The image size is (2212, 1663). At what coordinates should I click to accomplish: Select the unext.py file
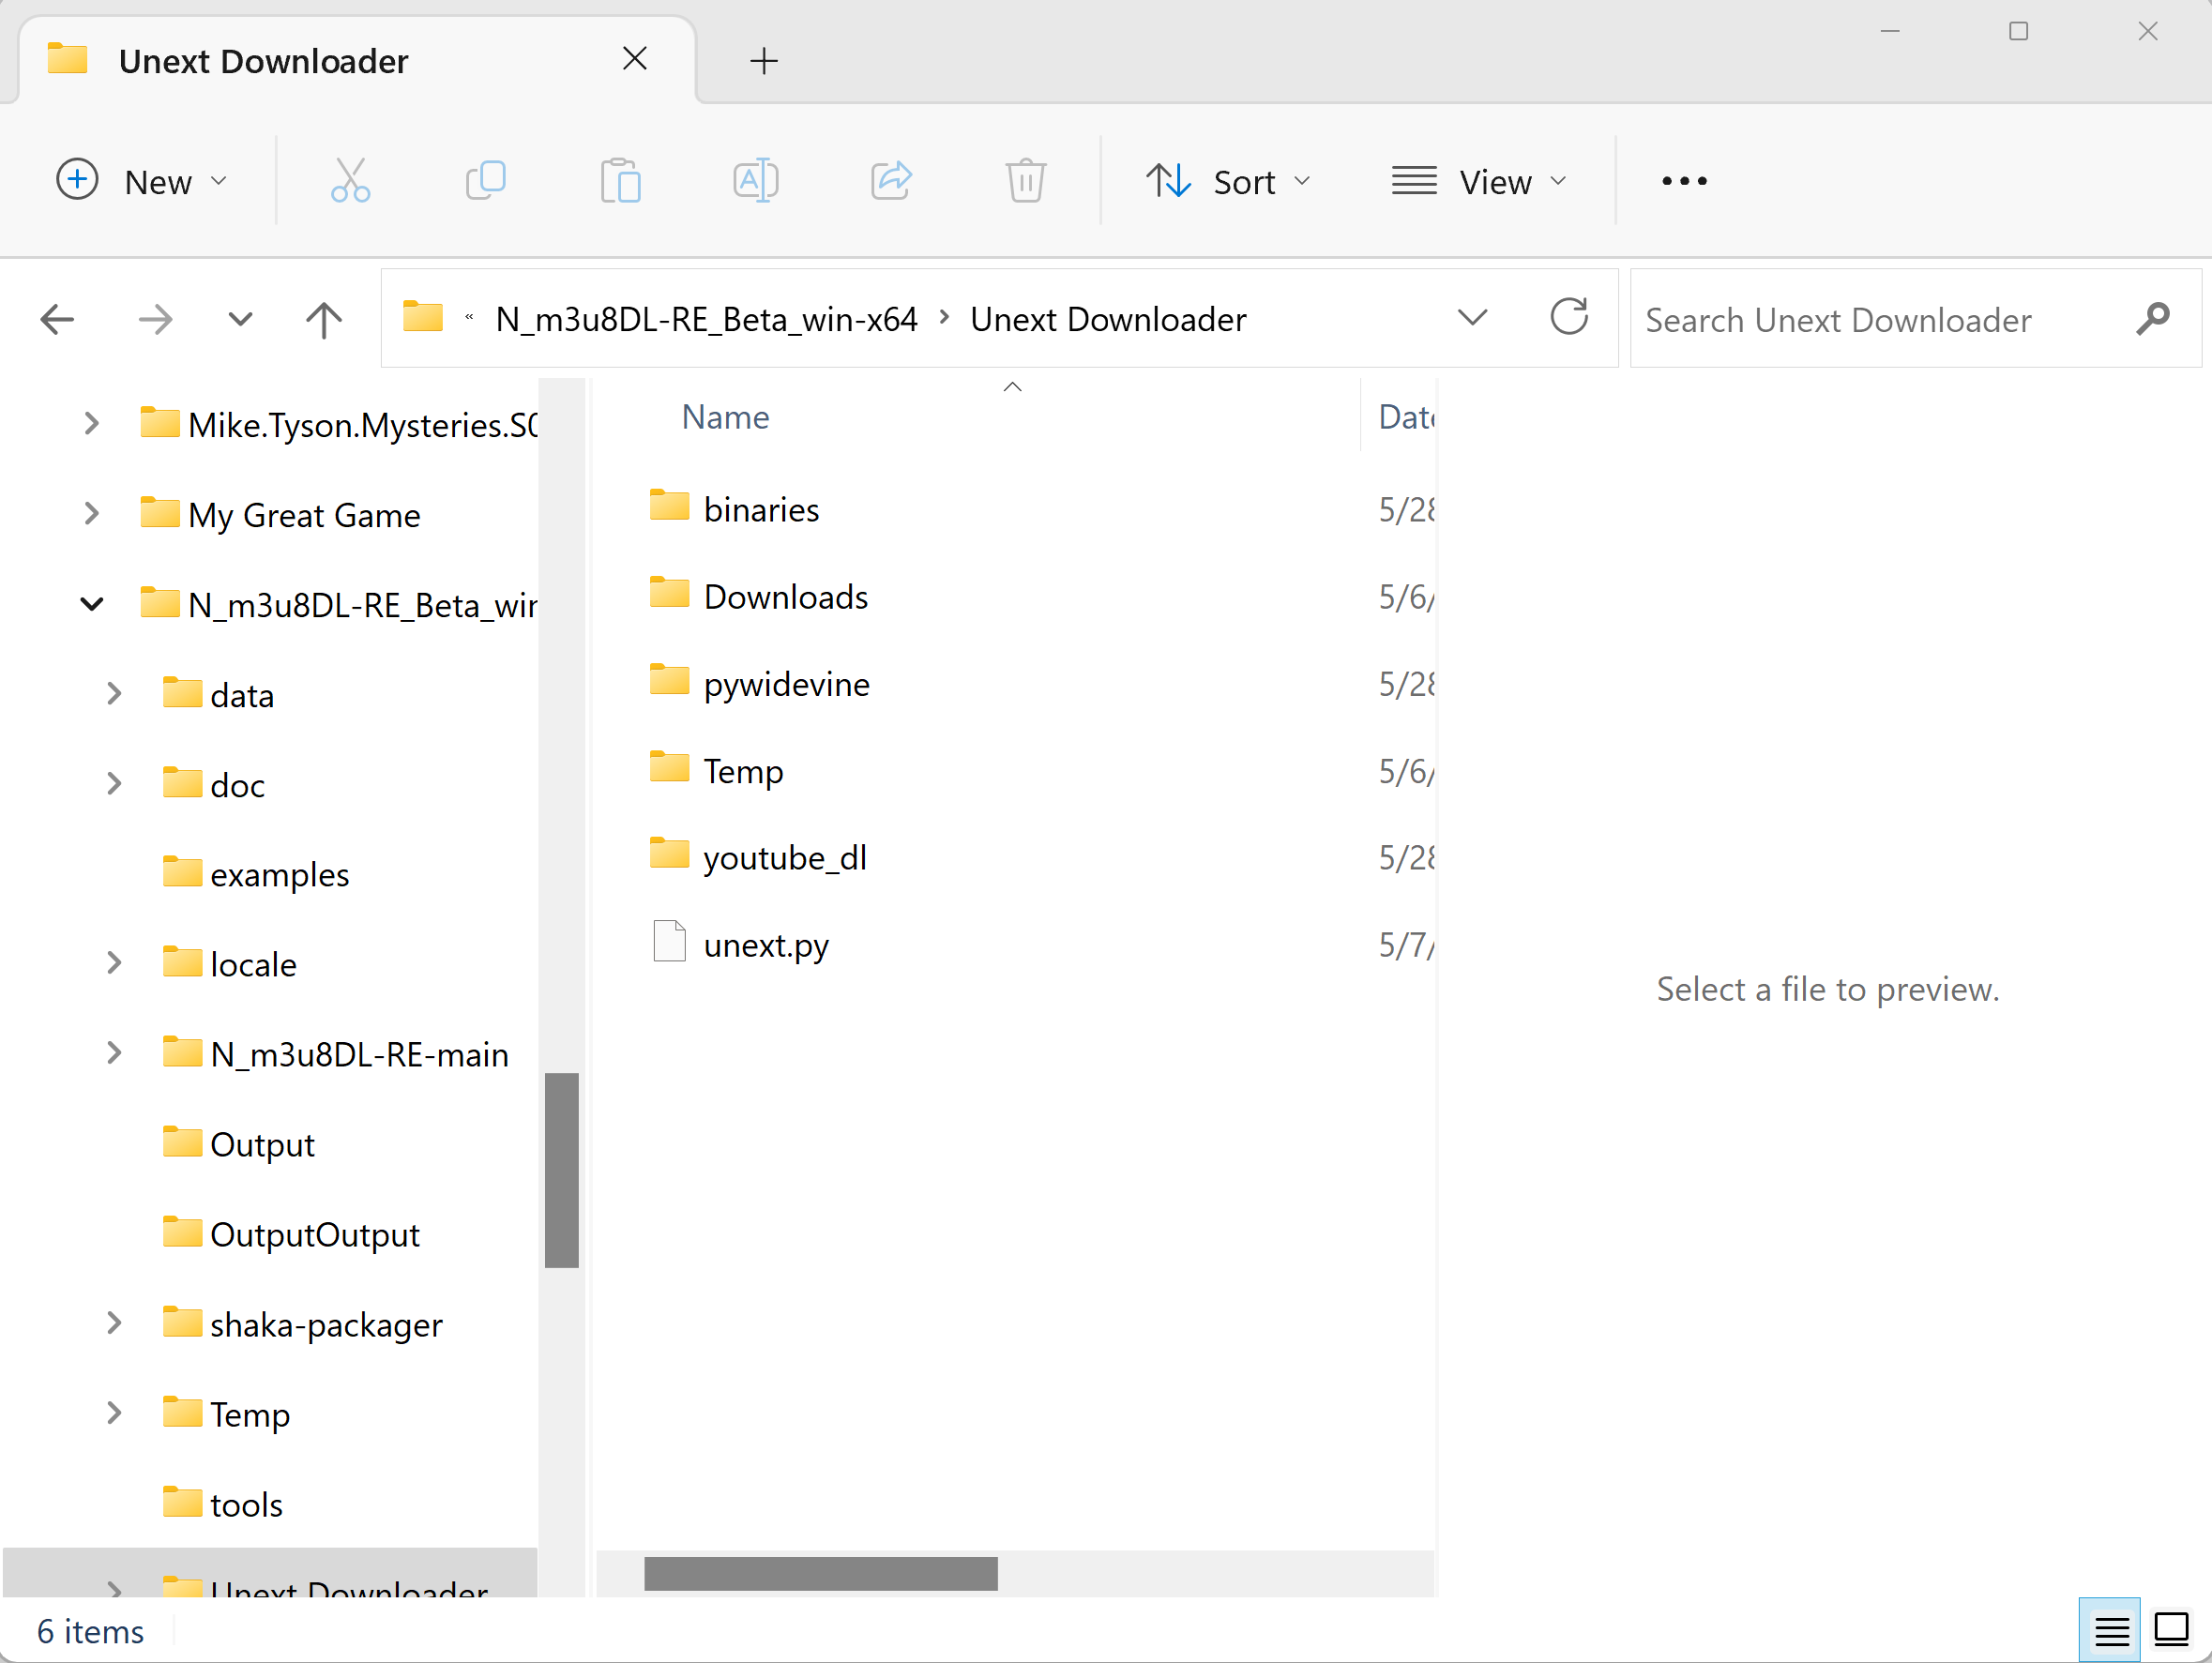point(765,945)
